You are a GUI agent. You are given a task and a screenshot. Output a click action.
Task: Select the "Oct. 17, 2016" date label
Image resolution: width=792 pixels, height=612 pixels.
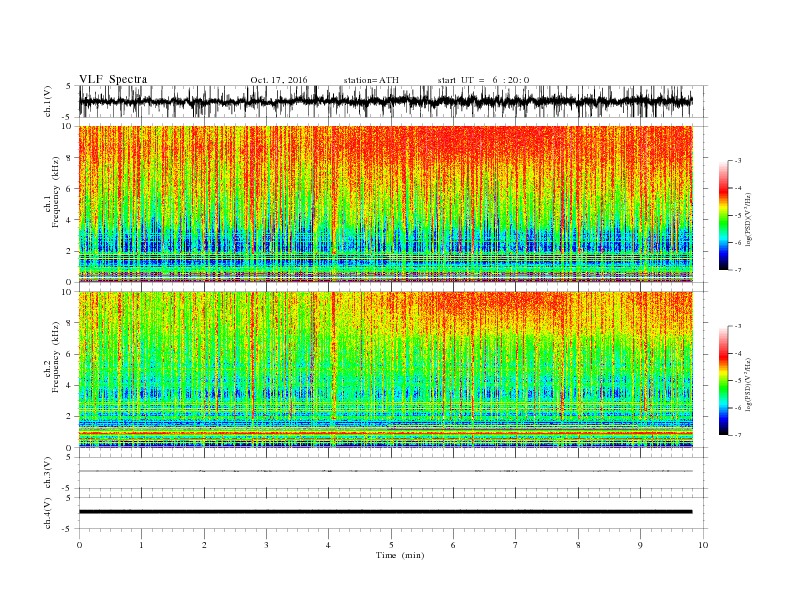(279, 80)
